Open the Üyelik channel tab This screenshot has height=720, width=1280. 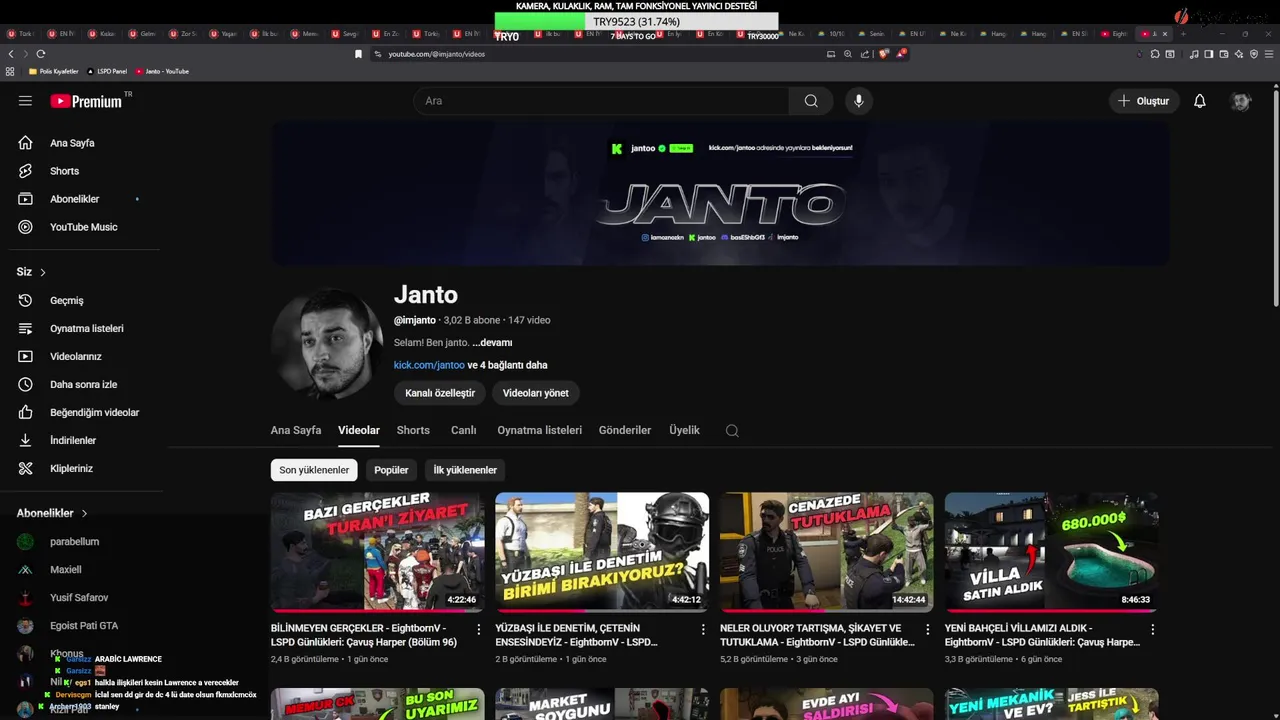coord(684,430)
